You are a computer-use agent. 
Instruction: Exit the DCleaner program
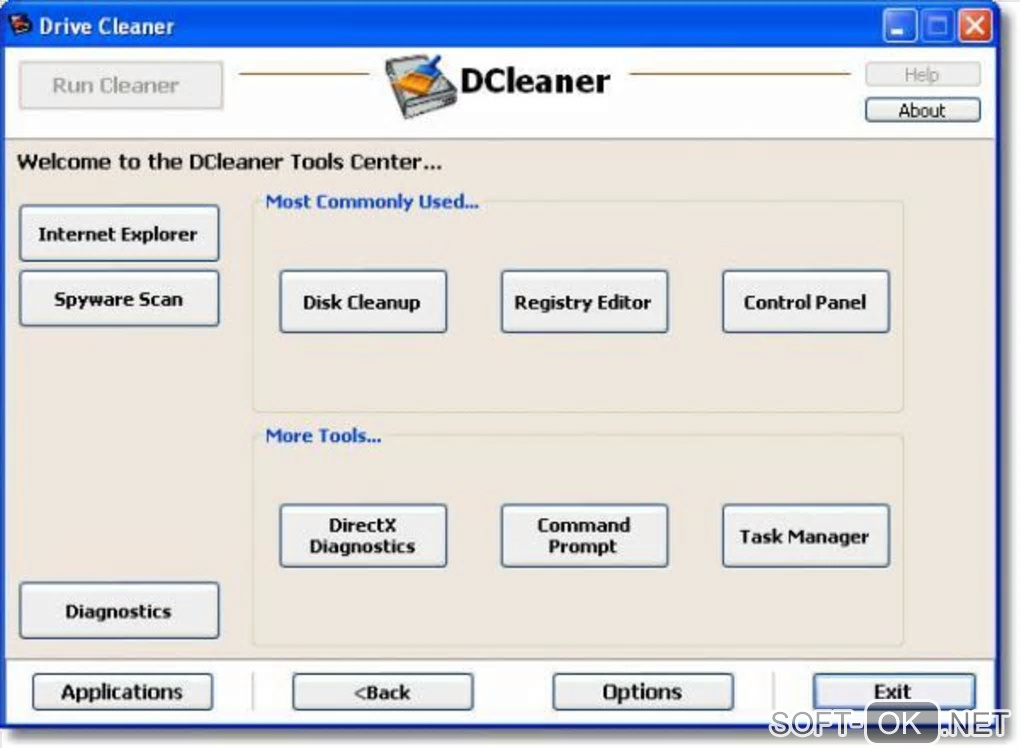point(893,691)
